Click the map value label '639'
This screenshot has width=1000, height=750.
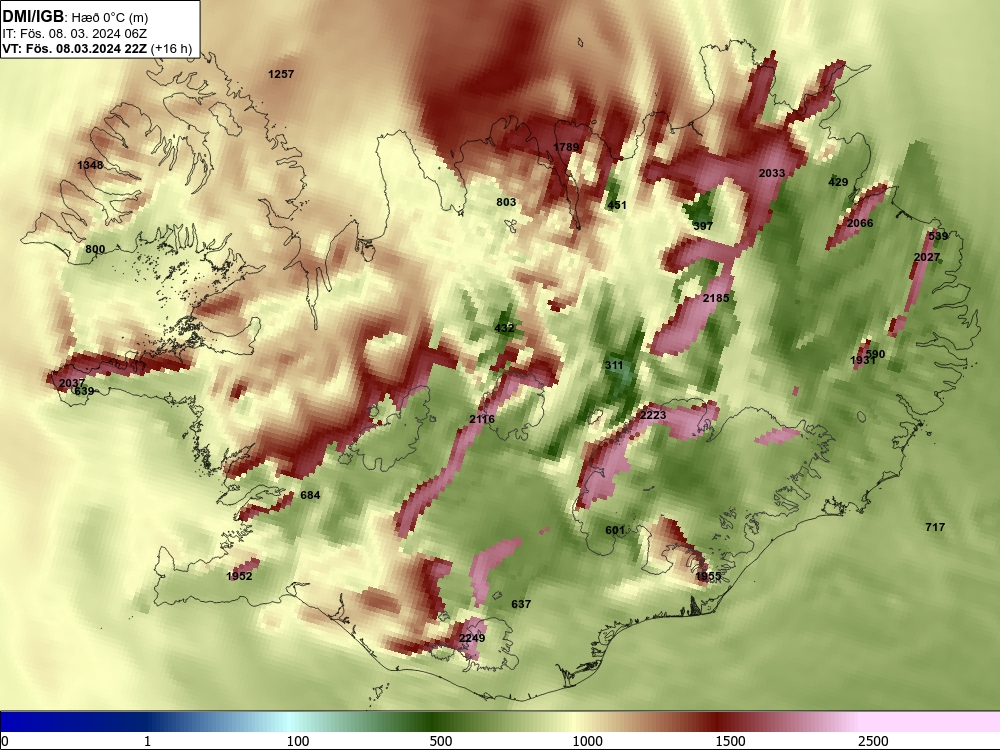coord(84,391)
